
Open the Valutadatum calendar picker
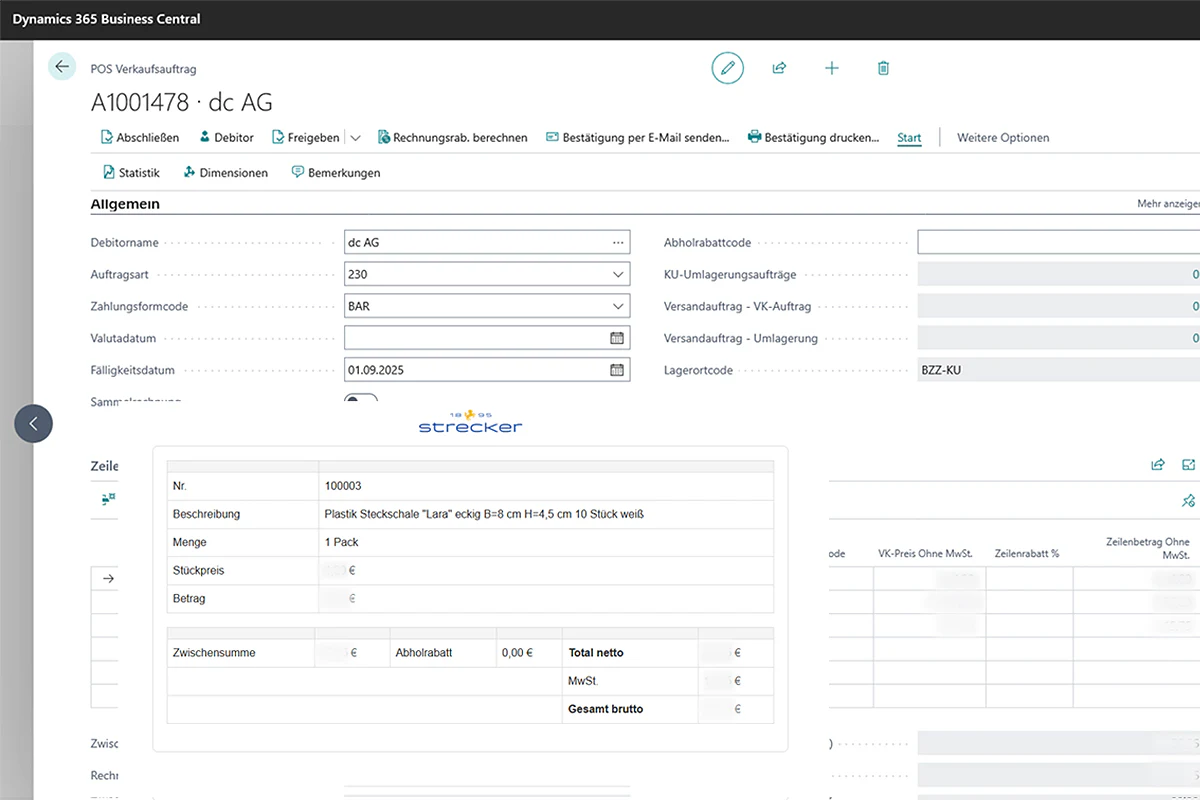(617, 338)
